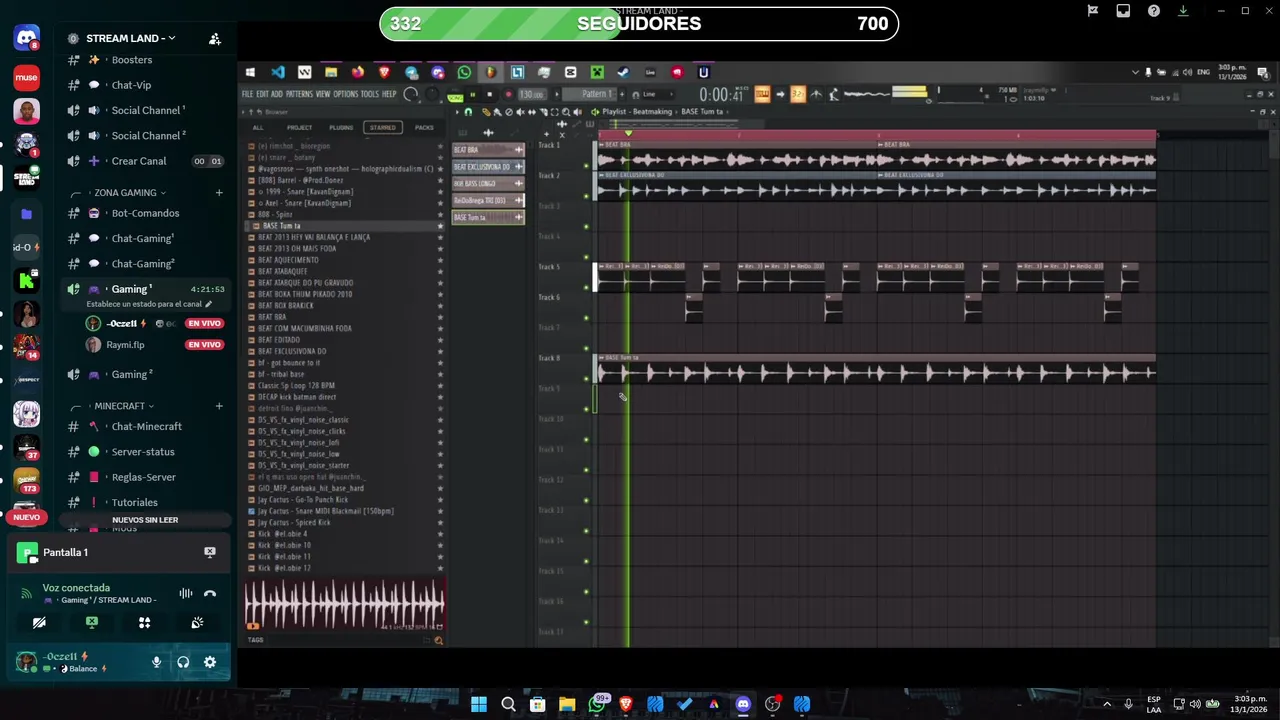Click the NUEVO server notifications pill
The width and height of the screenshot is (1280, 720).
26,517
